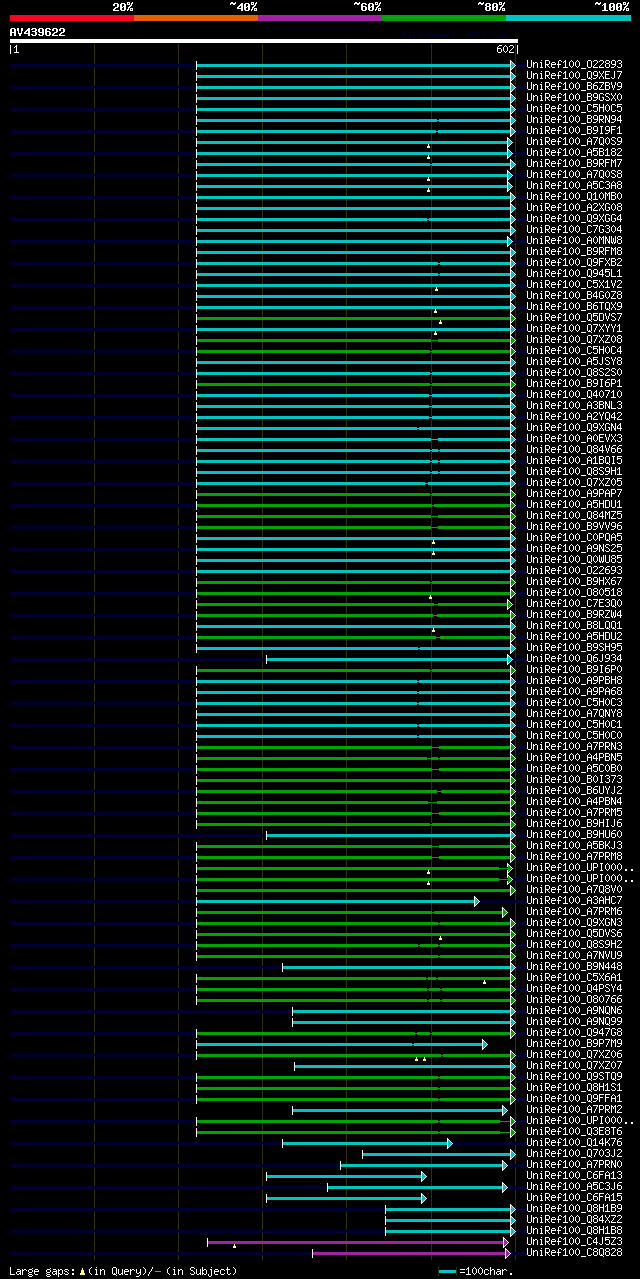Image resolution: width=640 pixels, height=1279 pixels.
Task: Open the UniRef100_A5JSY8 hit
Action: coord(574,361)
